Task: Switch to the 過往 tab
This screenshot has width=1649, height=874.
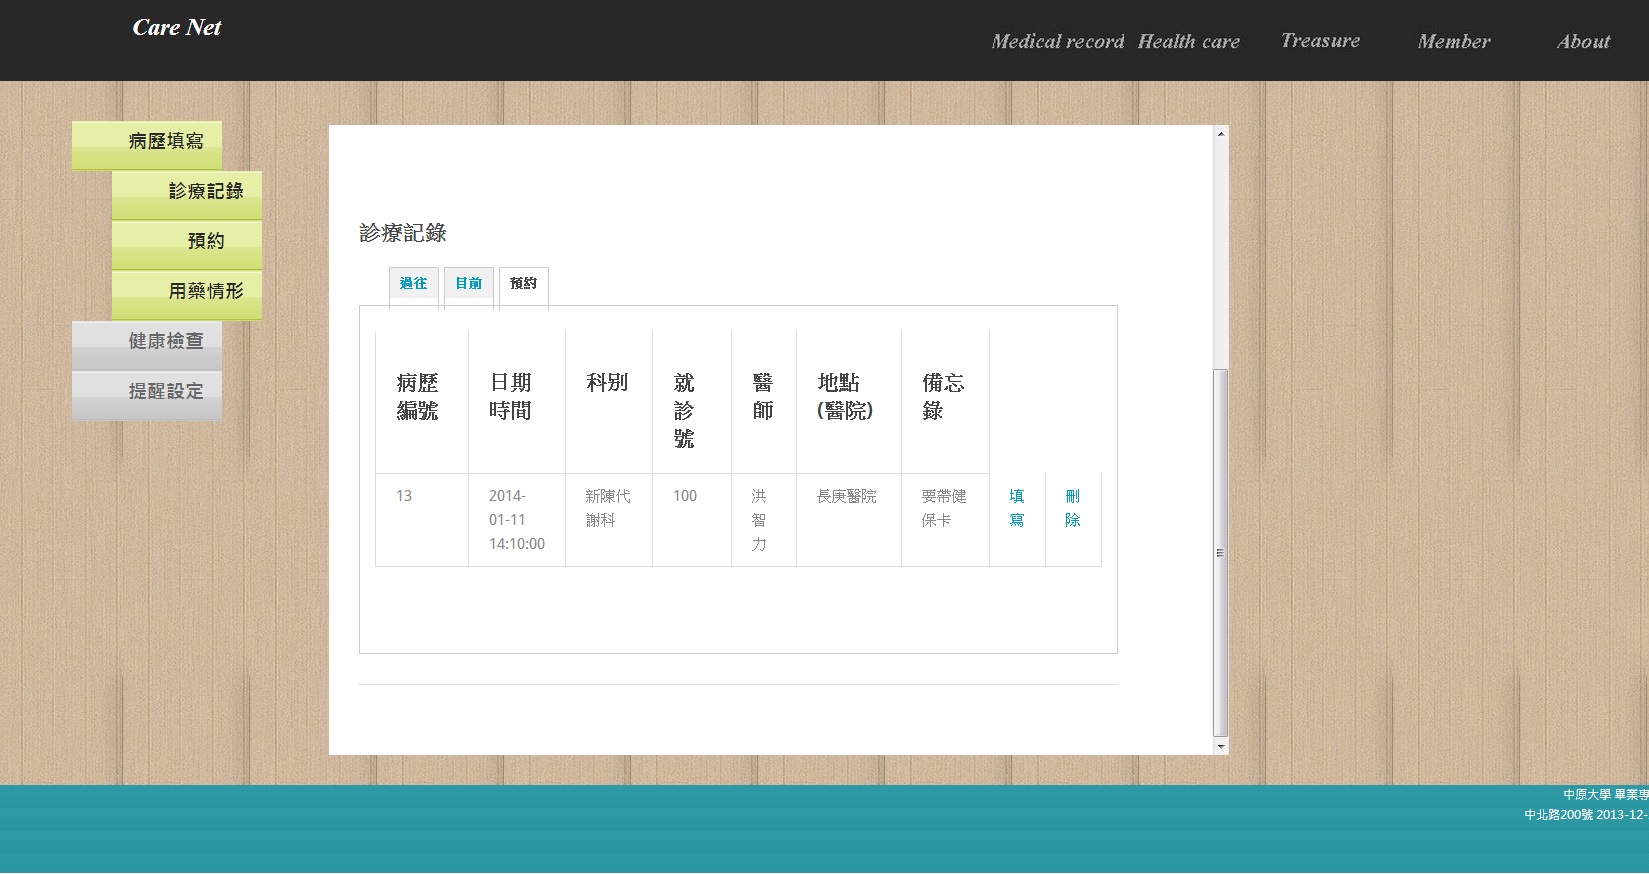Action: pyautogui.click(x=413, y=285)
